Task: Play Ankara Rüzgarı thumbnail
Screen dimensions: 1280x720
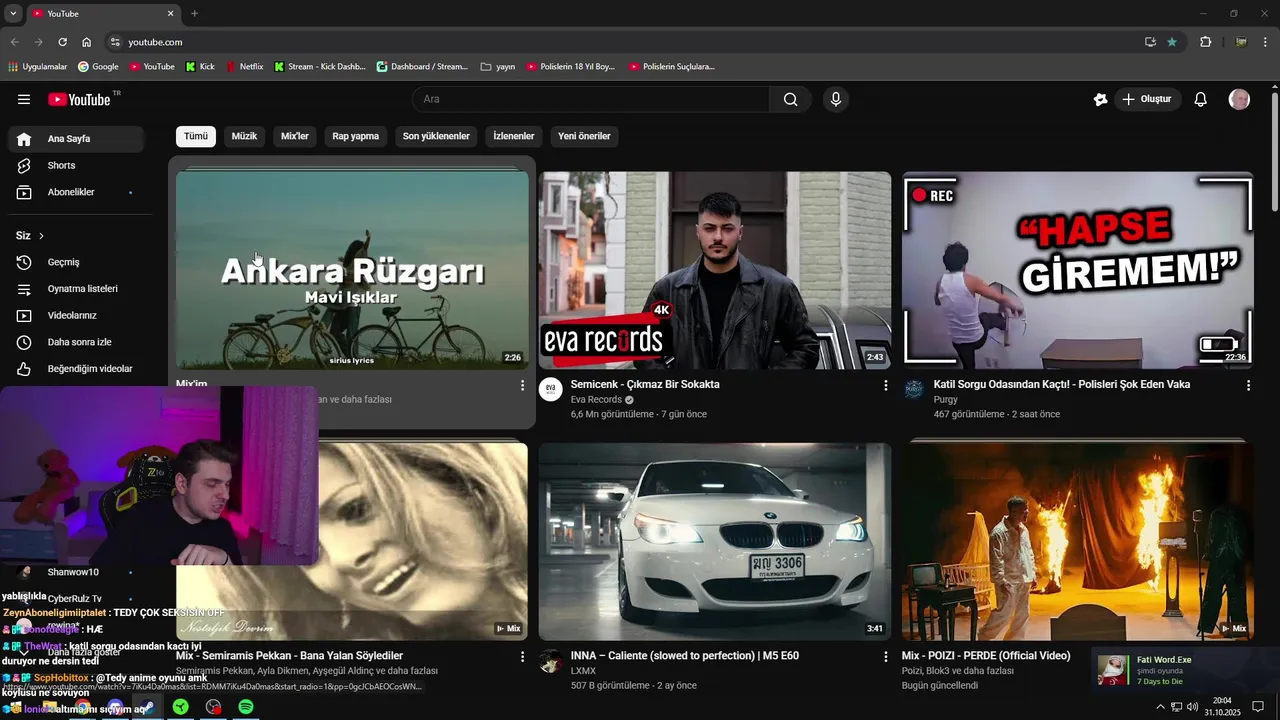Action: point(352,270)
